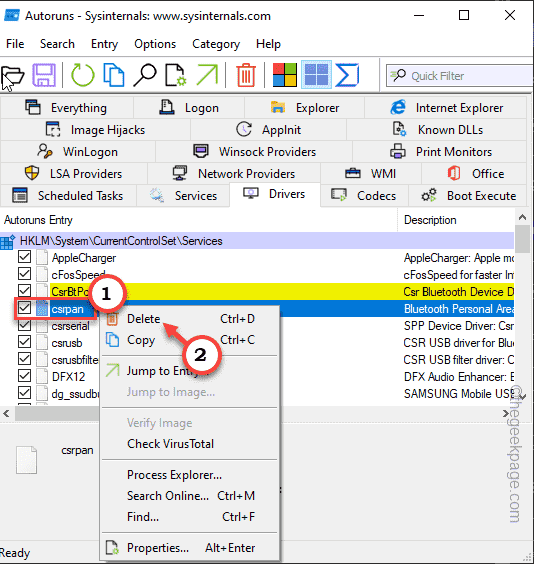Open the Entry menu
534x564 pixels.
(x=104, y=44)
